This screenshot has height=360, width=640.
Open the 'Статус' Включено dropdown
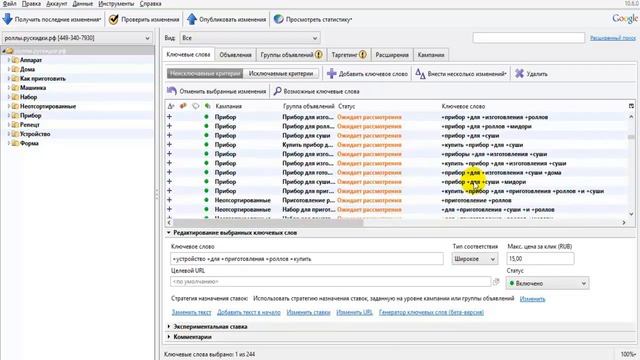(547, 283)
